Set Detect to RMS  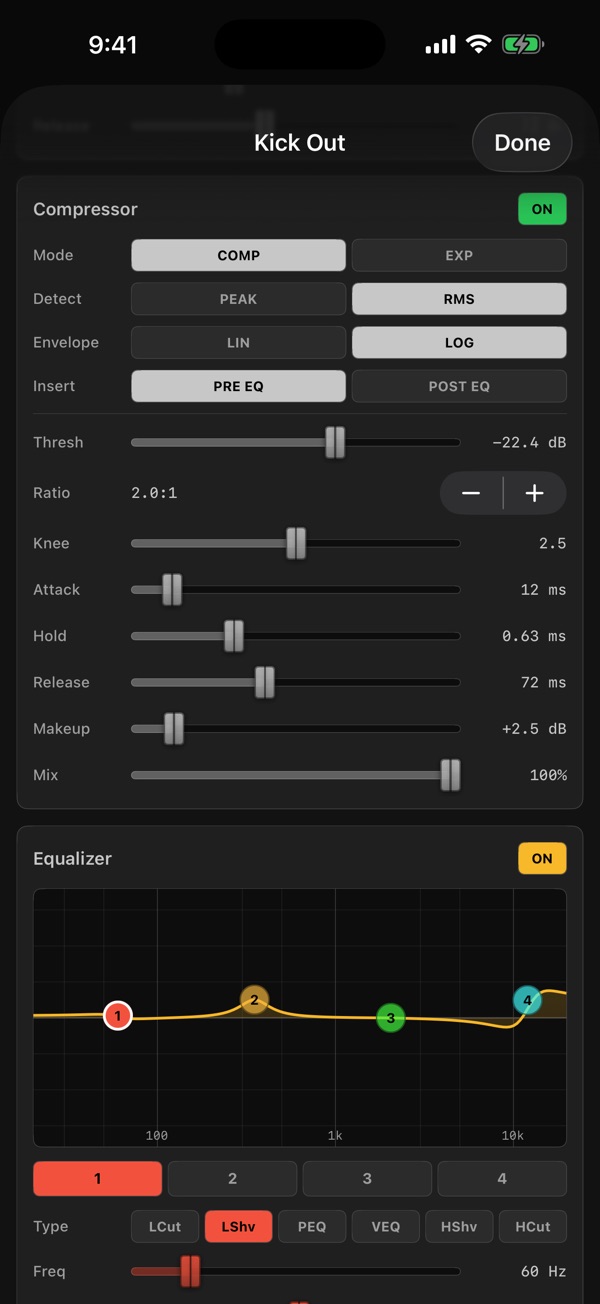[459, 299]
